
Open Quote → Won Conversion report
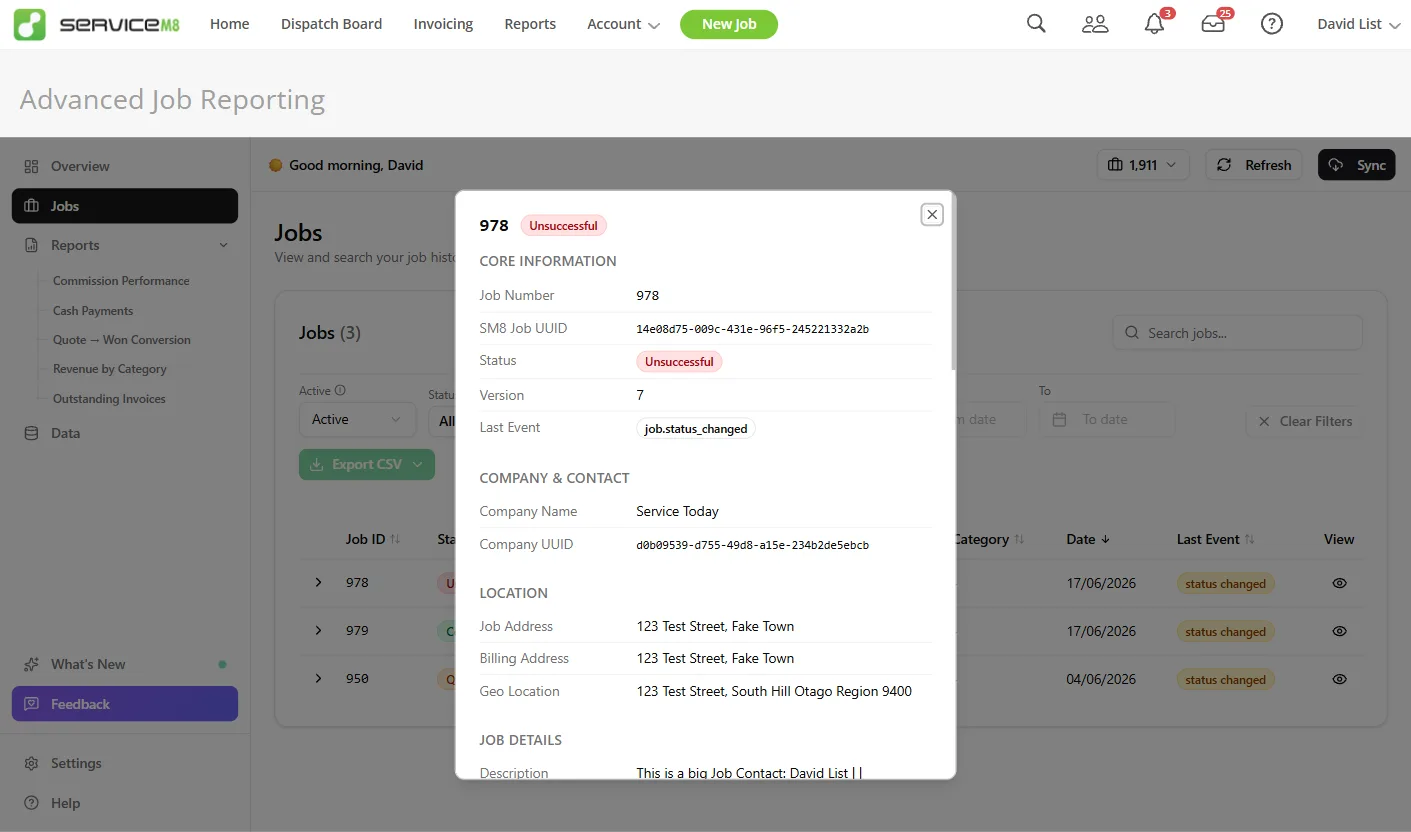122,340
